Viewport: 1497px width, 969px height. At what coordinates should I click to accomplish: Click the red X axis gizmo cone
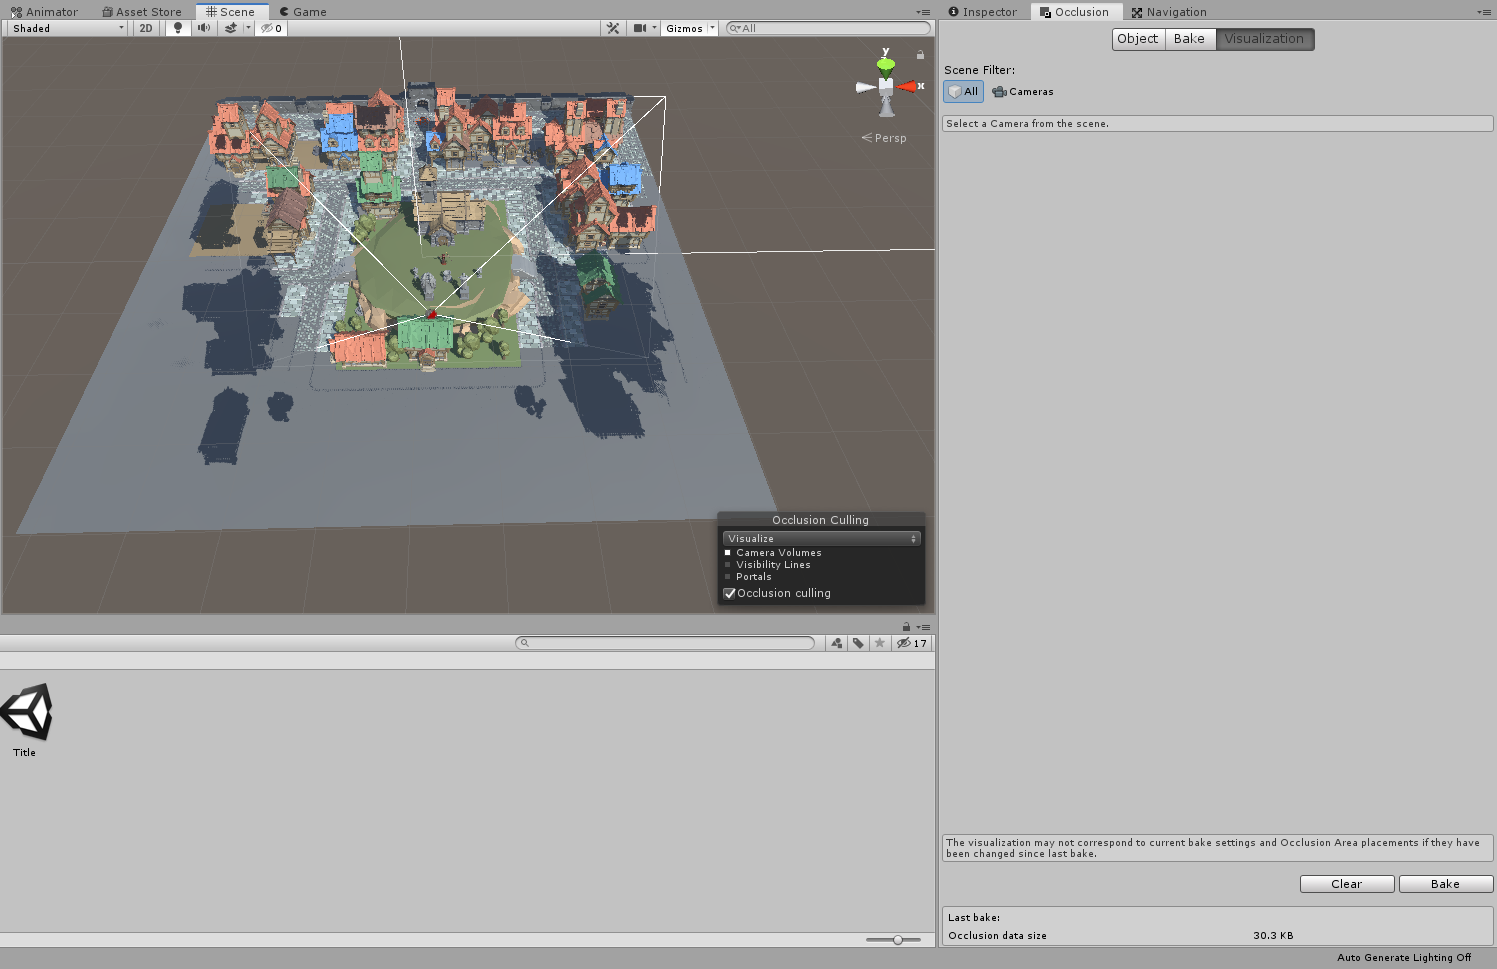click(907, 87)
